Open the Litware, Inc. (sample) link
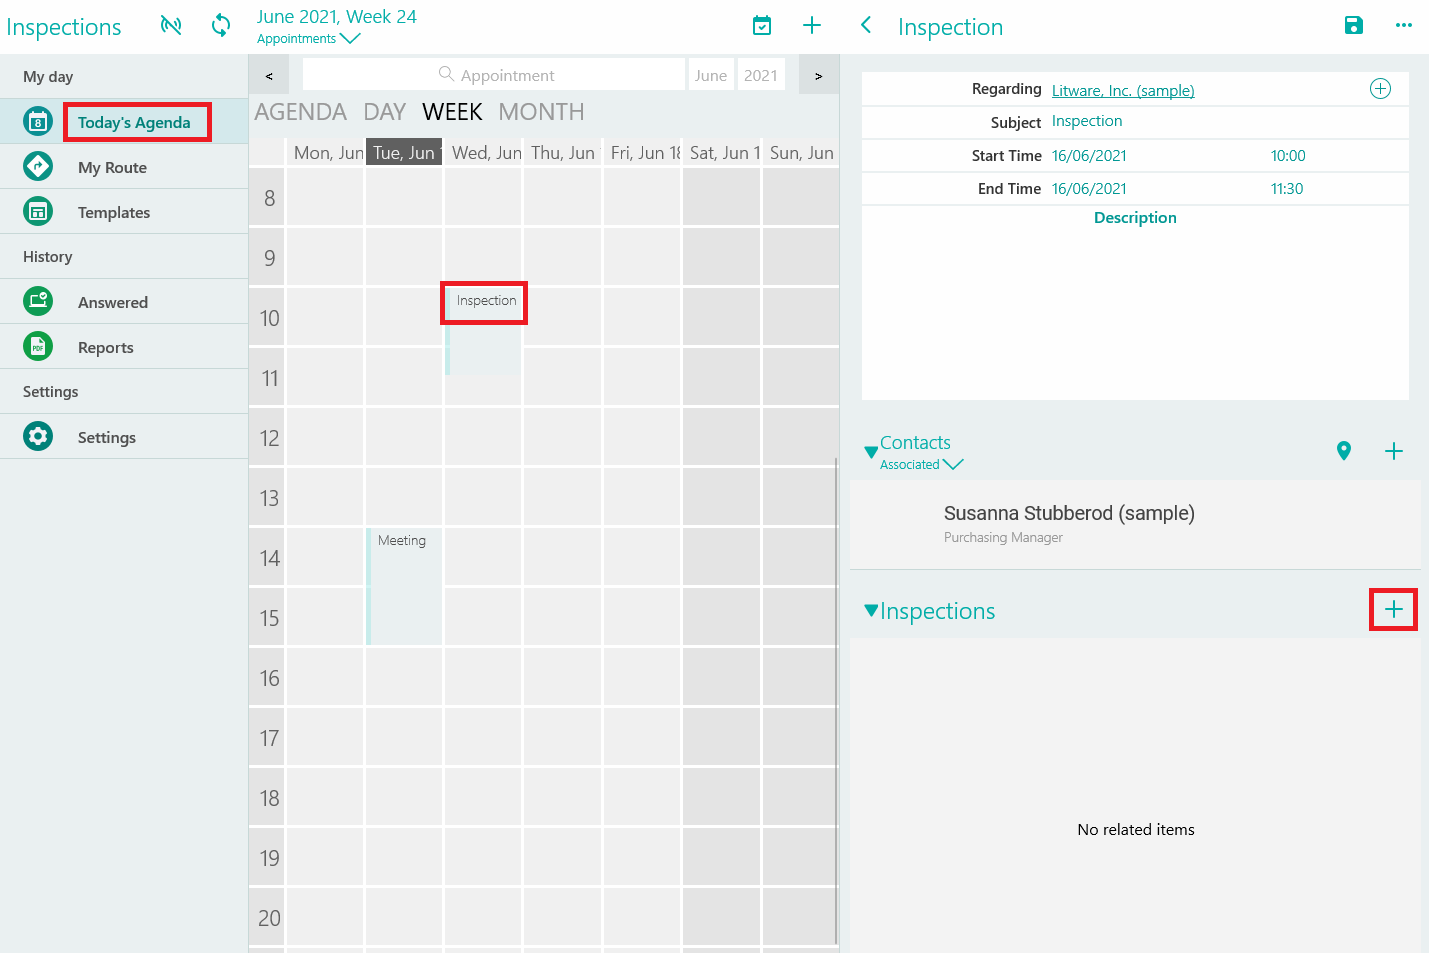This screenshot has width=1429, height=953. click(1123, 90)
